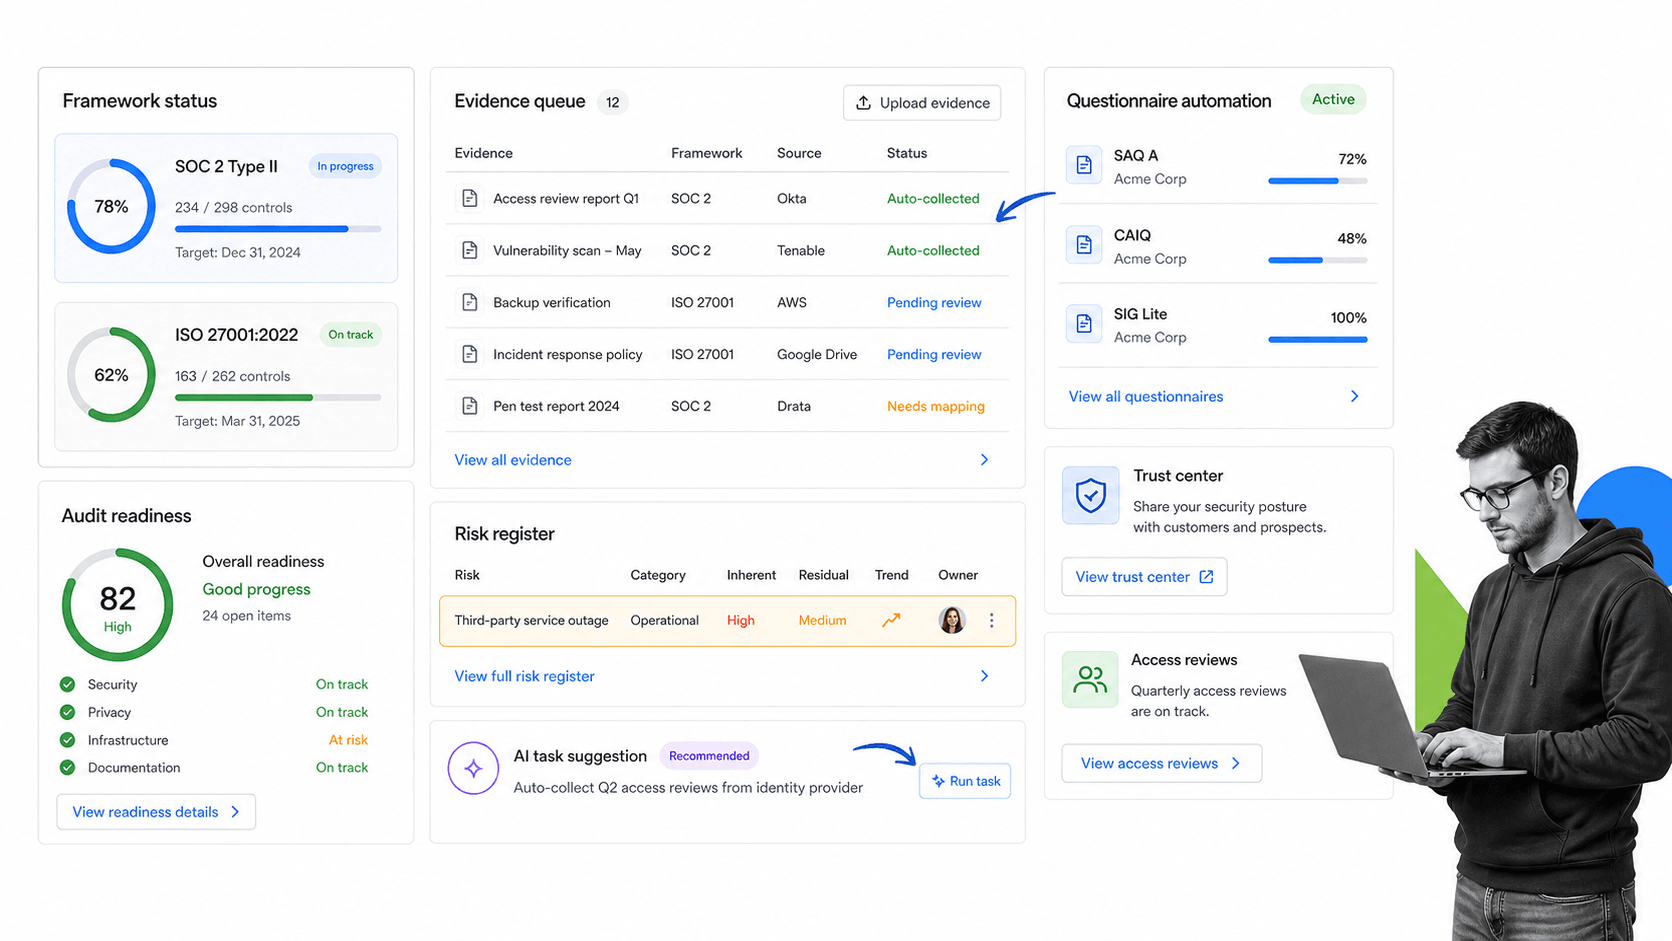Run the recommended AI task
The width and height of the screenshot is (1672, 941).
(965, 781)
